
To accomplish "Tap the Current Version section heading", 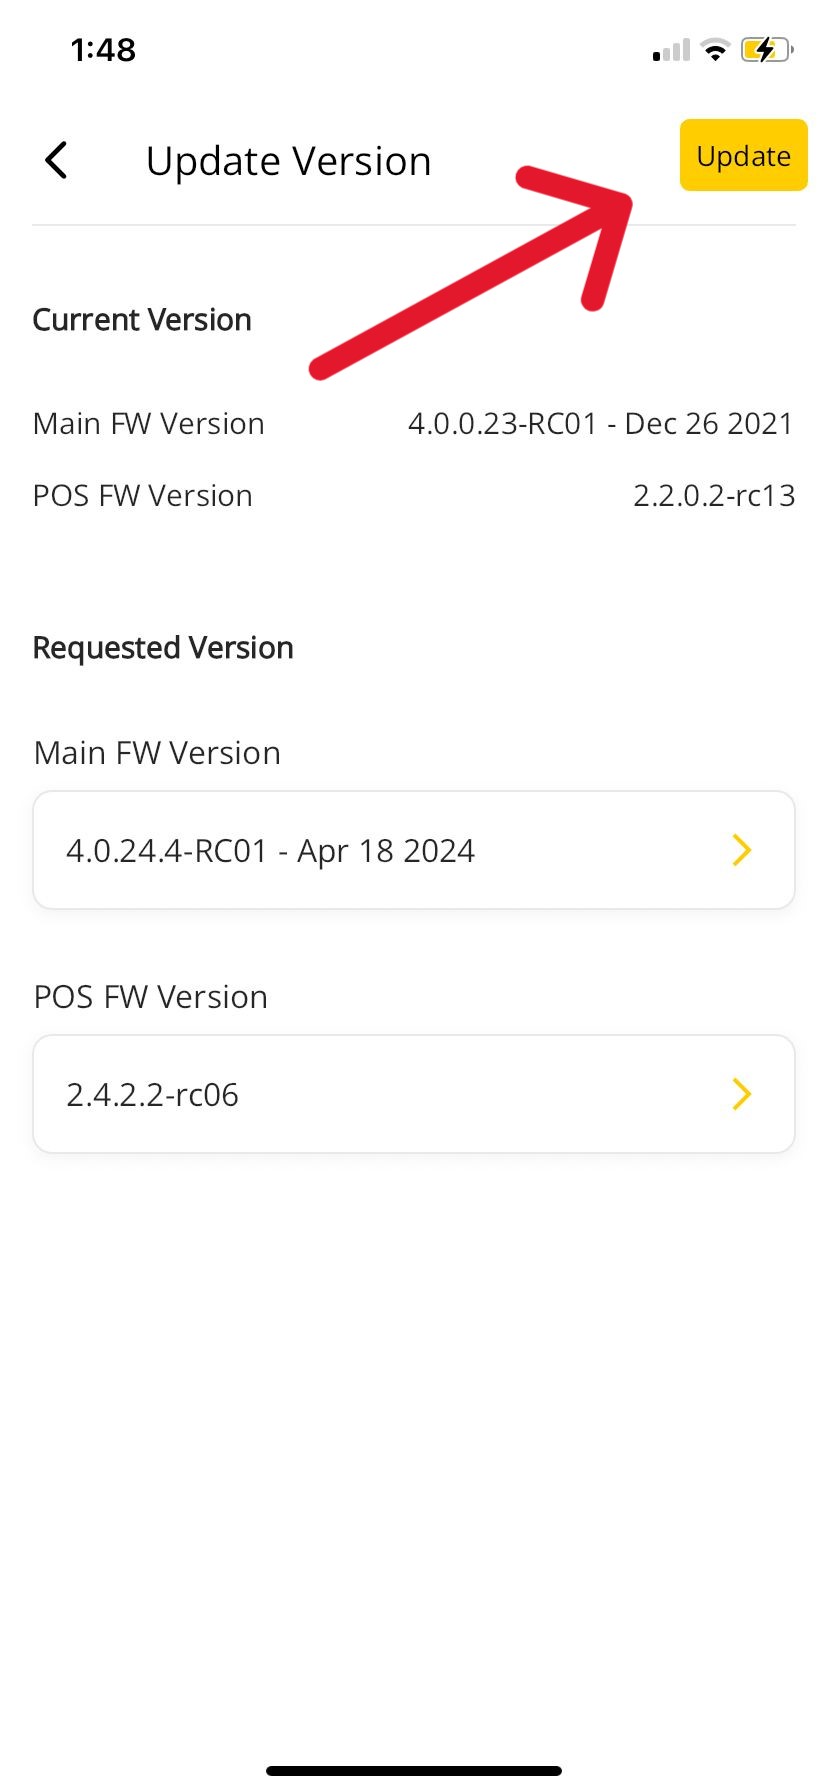I will click(x=142, y=320).
